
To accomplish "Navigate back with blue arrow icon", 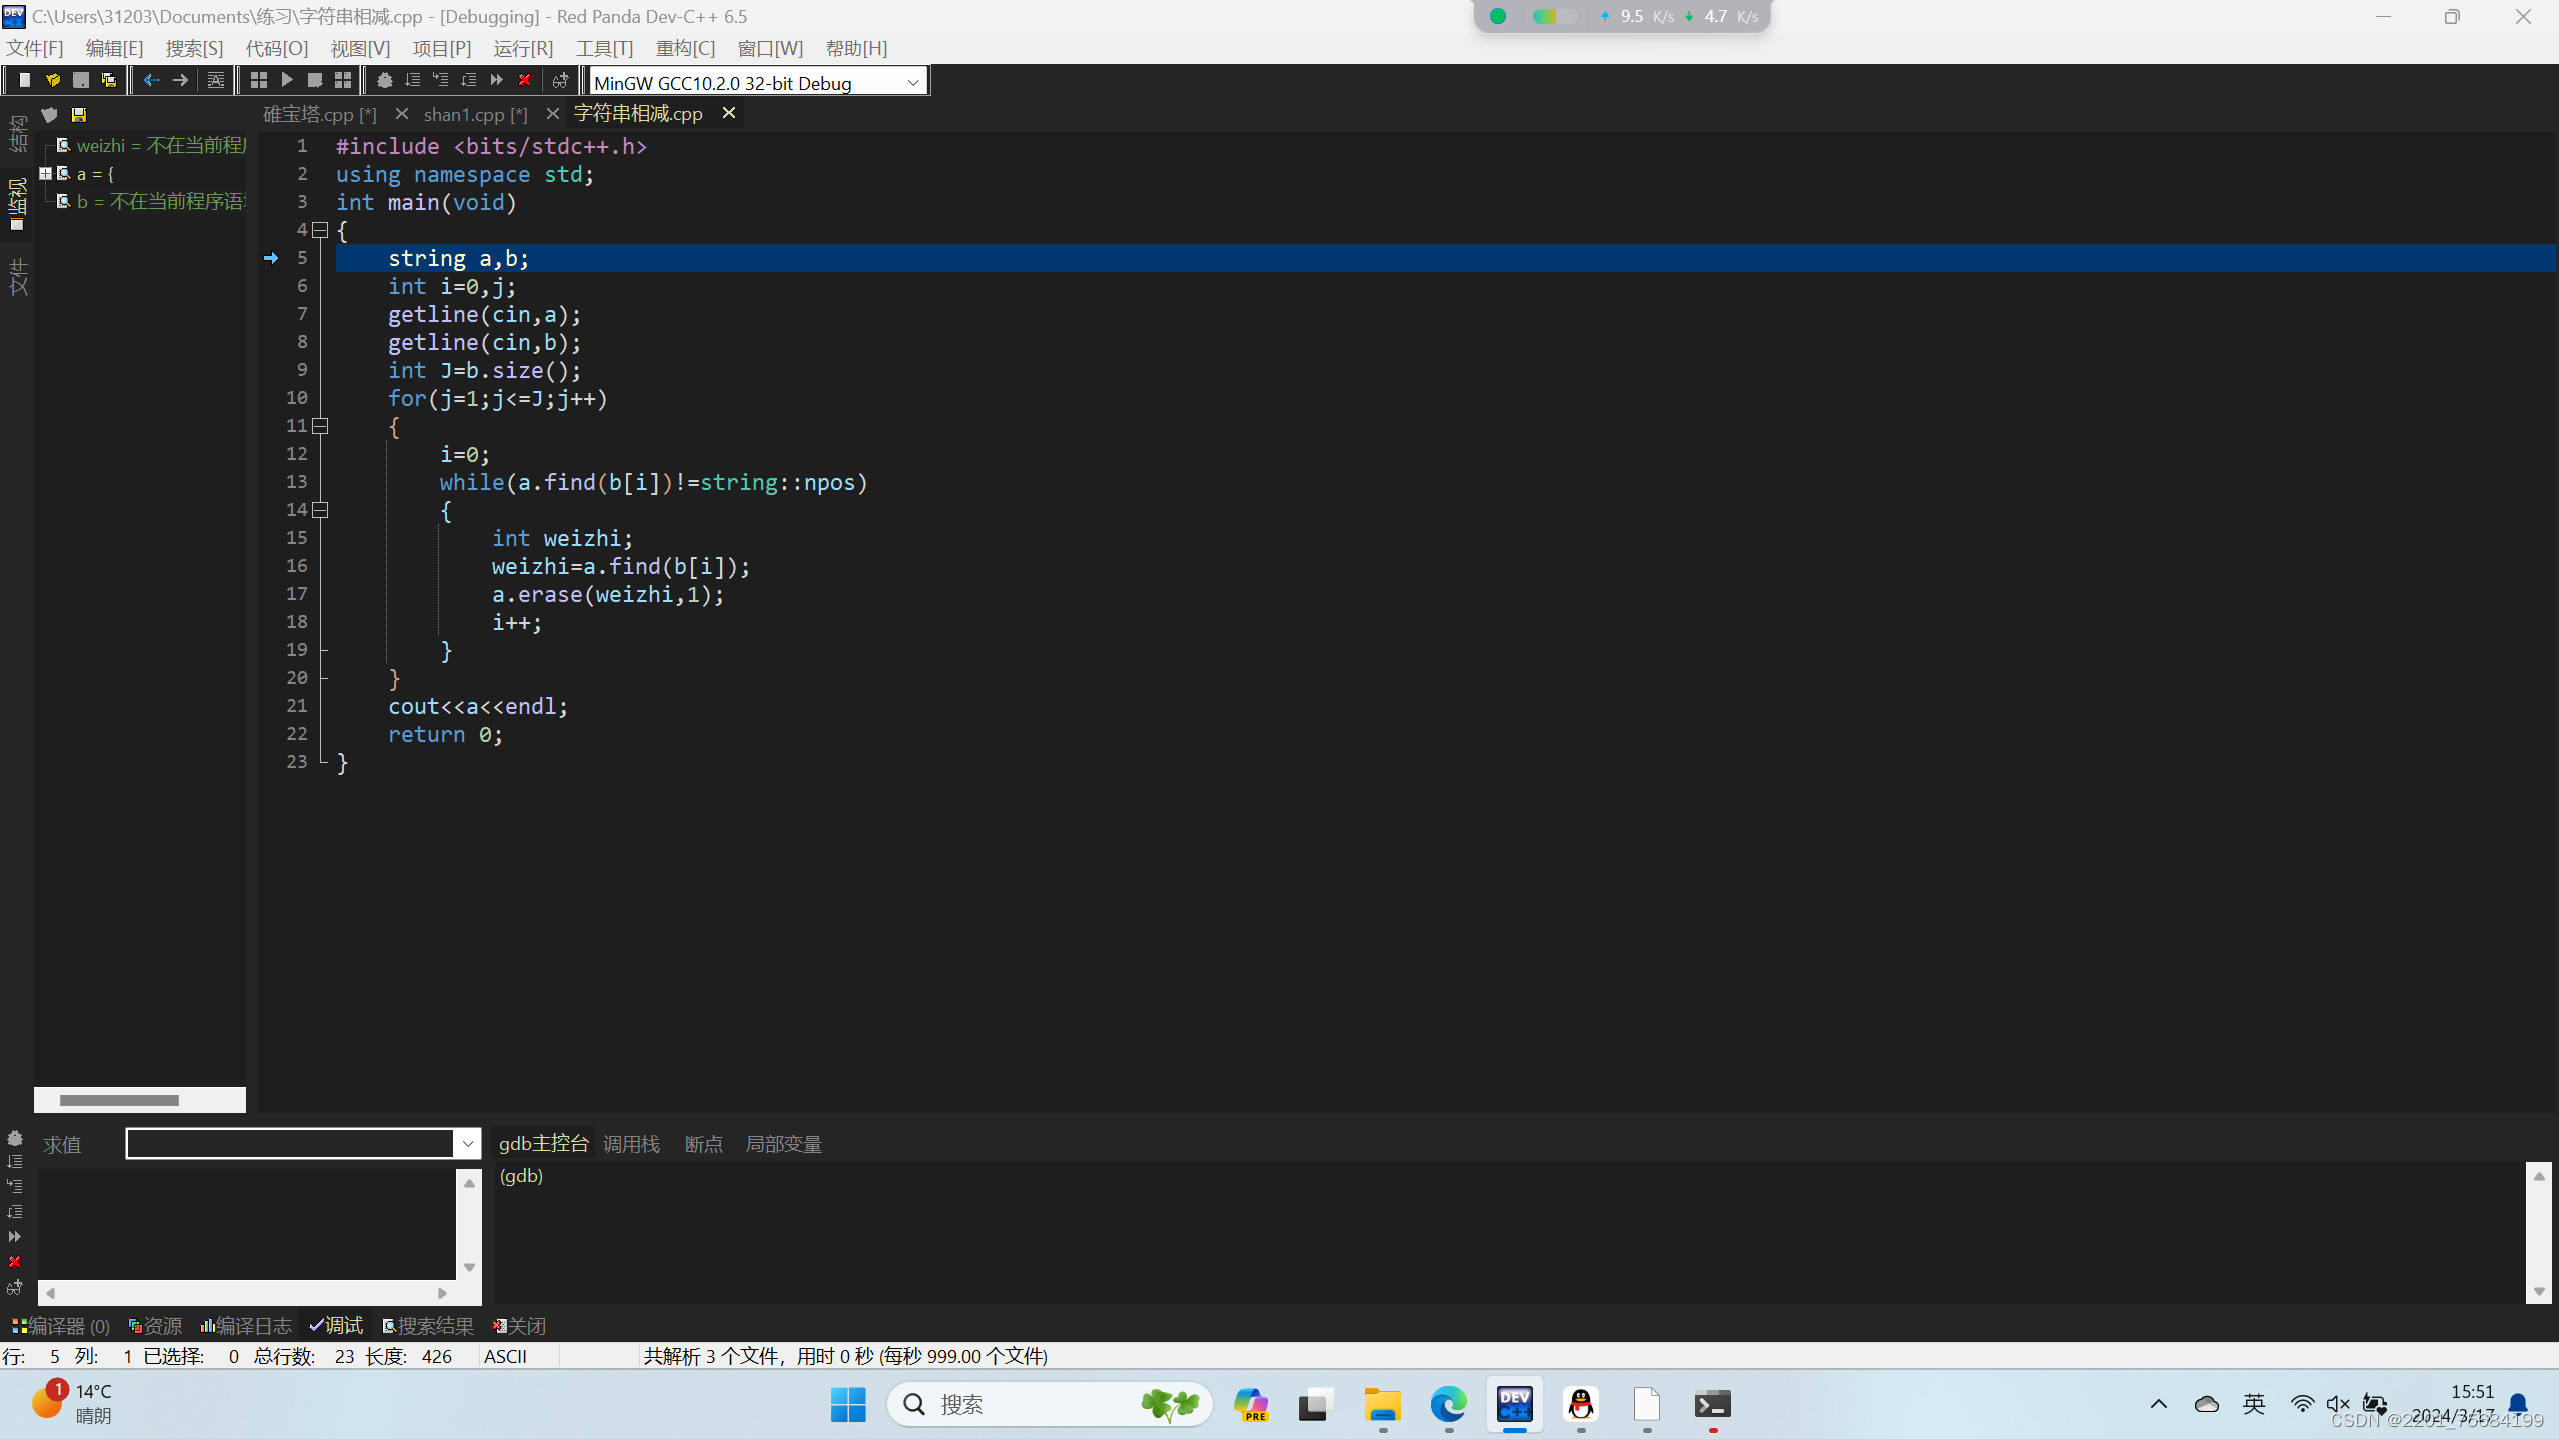I will coord(151,80).
